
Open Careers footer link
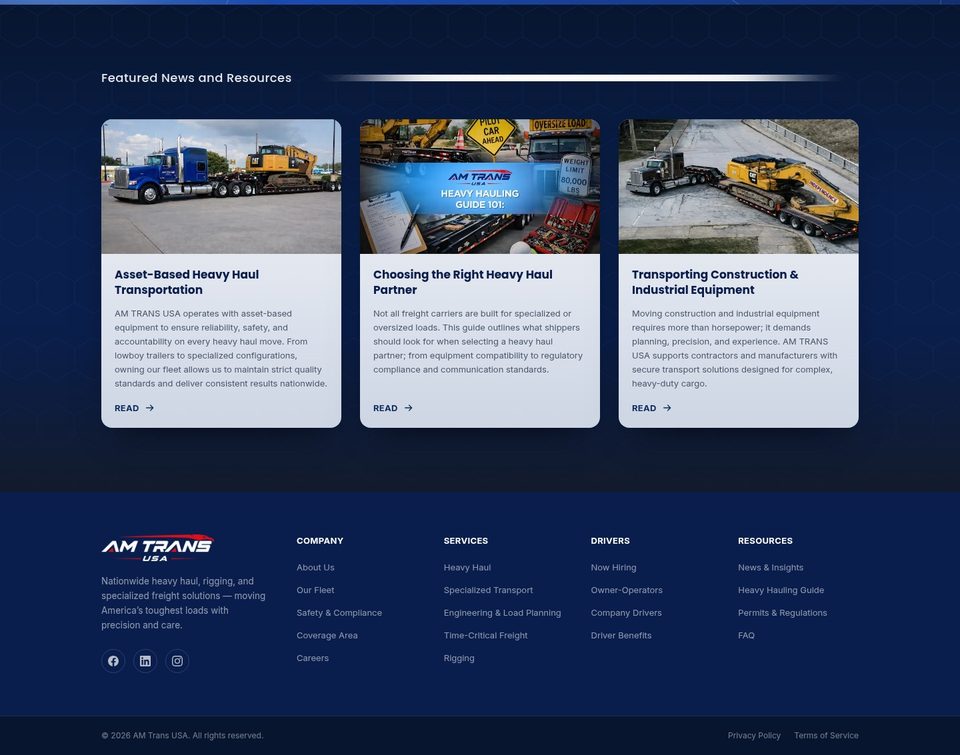(x=312, y=658)
